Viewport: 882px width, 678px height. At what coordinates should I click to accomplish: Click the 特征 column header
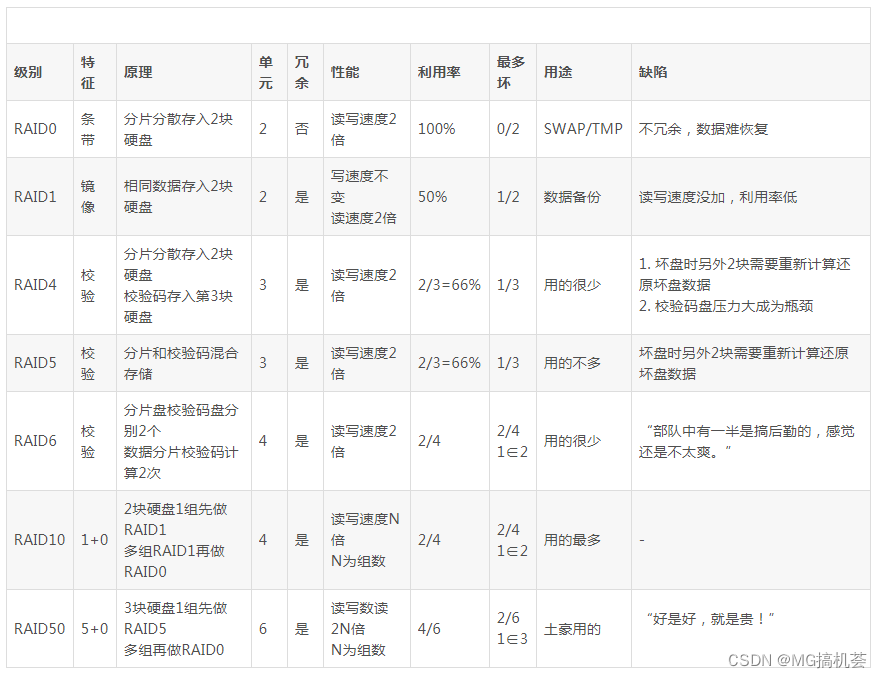pos(95,72)
